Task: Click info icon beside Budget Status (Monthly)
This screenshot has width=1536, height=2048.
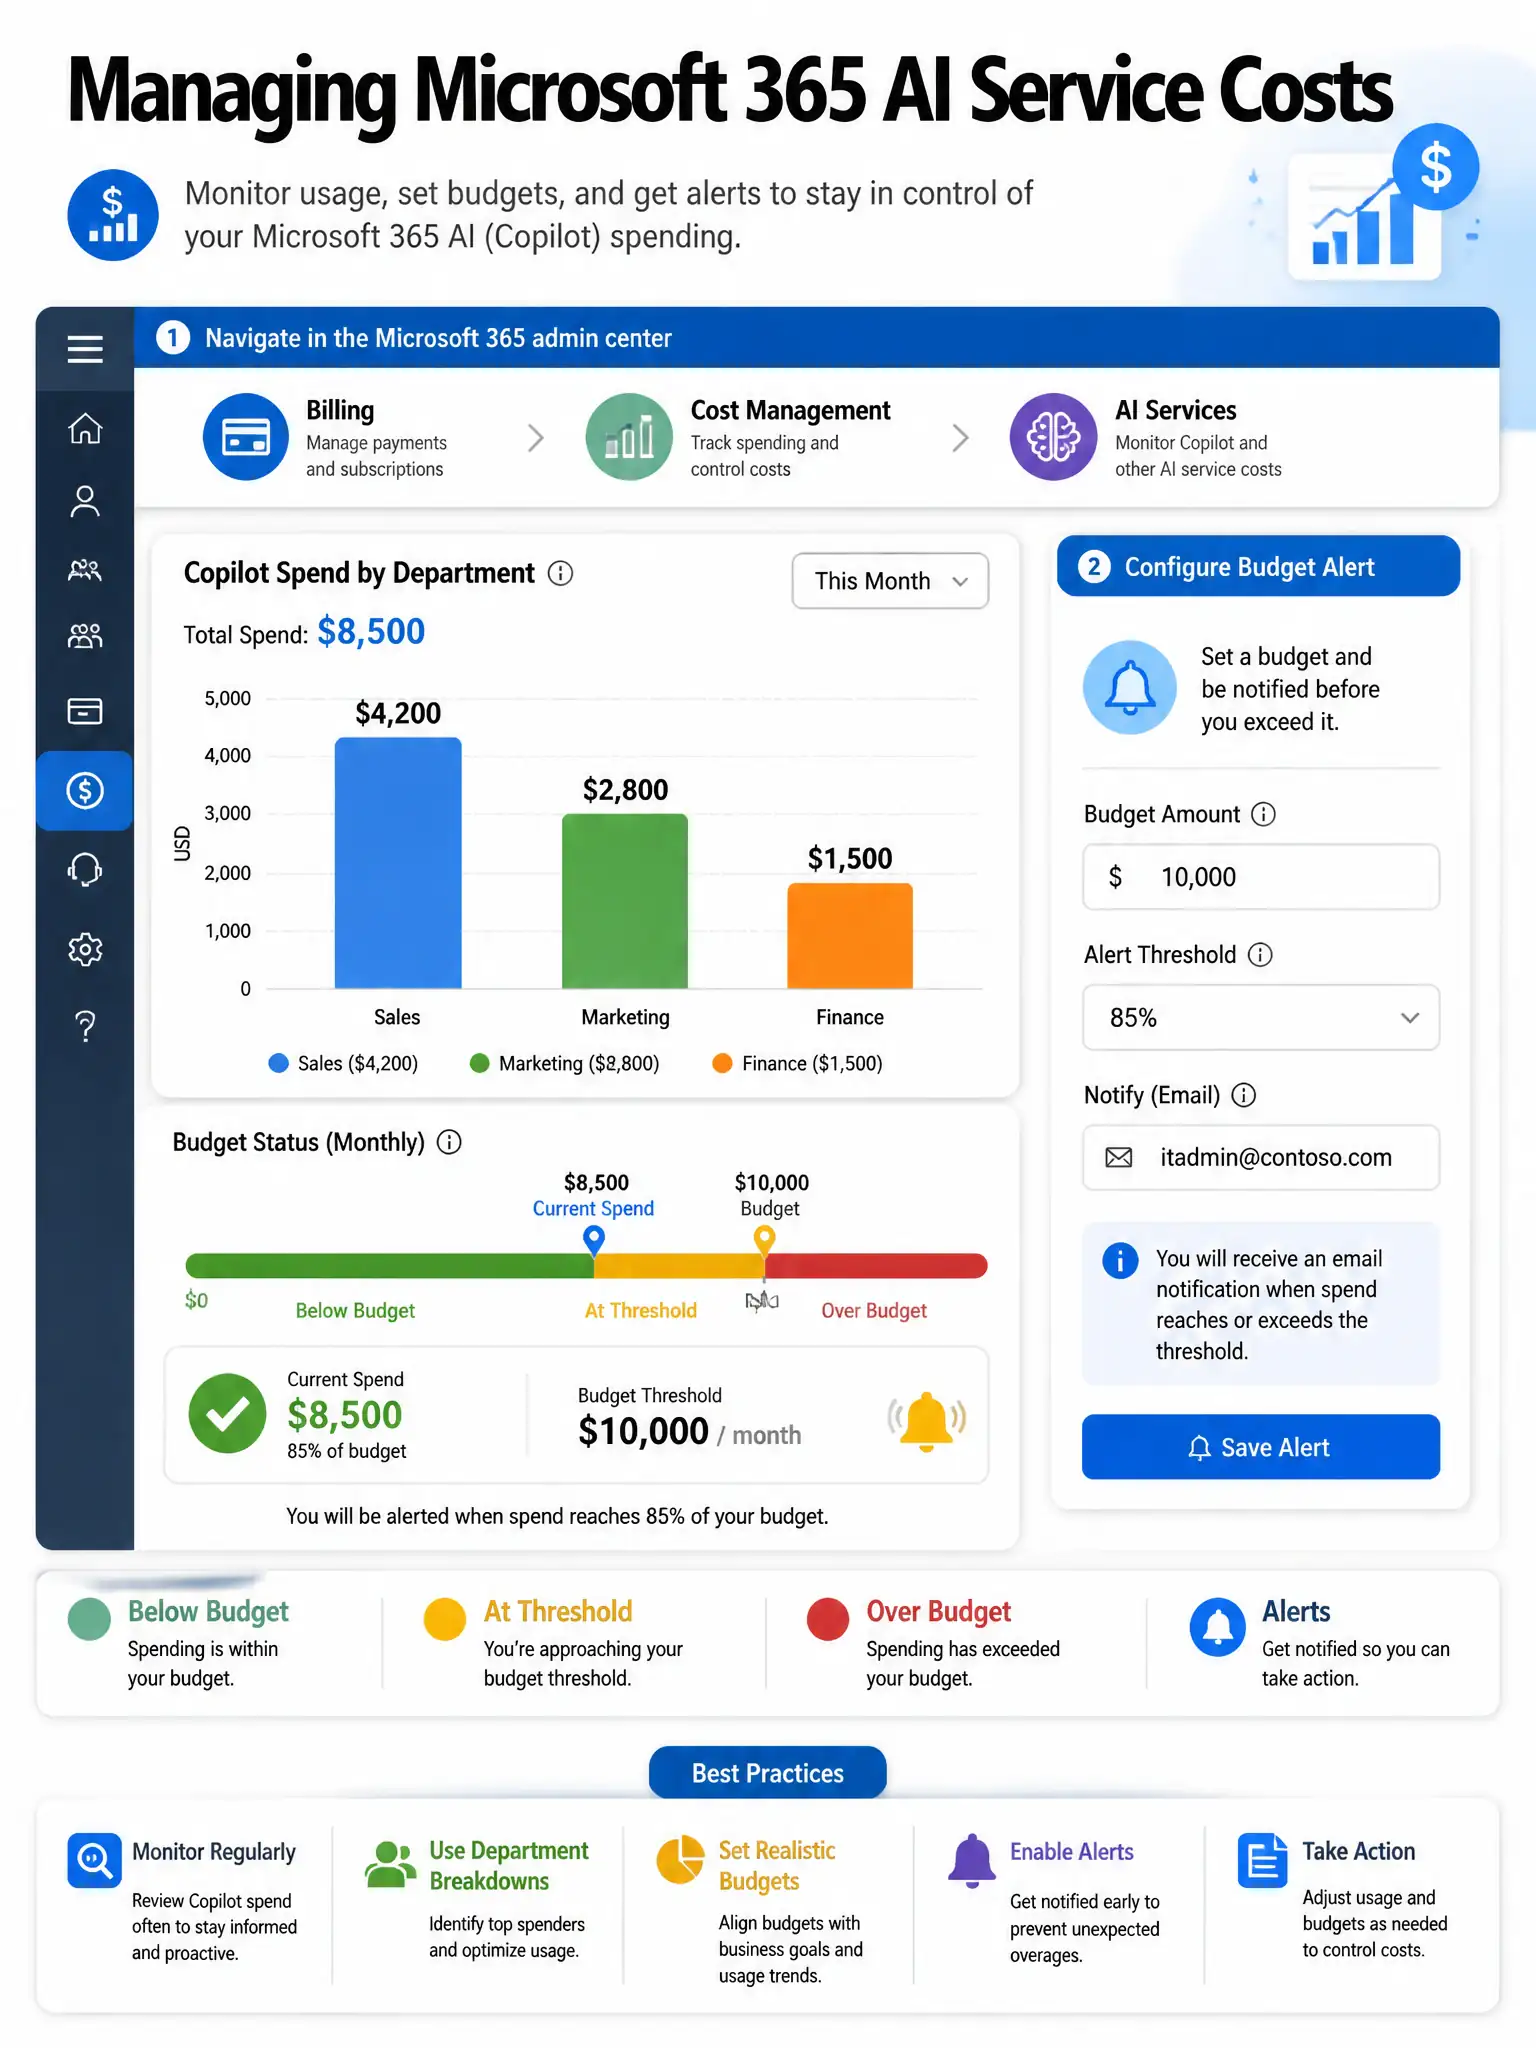Action: point(450,1142)
